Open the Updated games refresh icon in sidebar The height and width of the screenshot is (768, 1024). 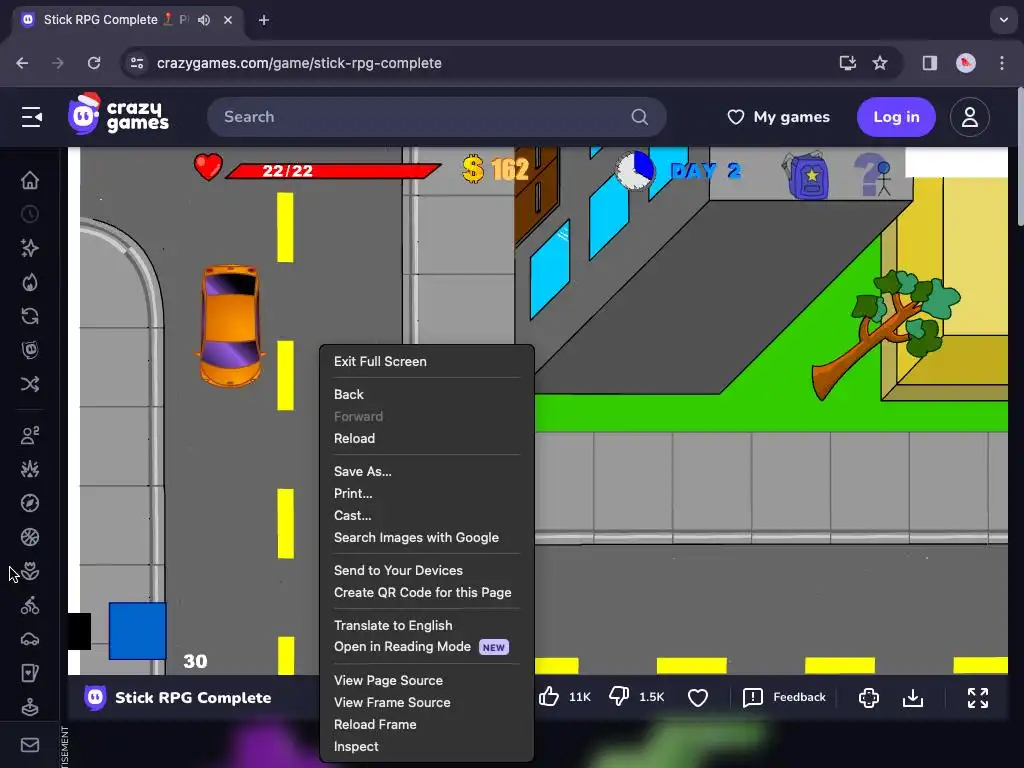coord(30,316)
